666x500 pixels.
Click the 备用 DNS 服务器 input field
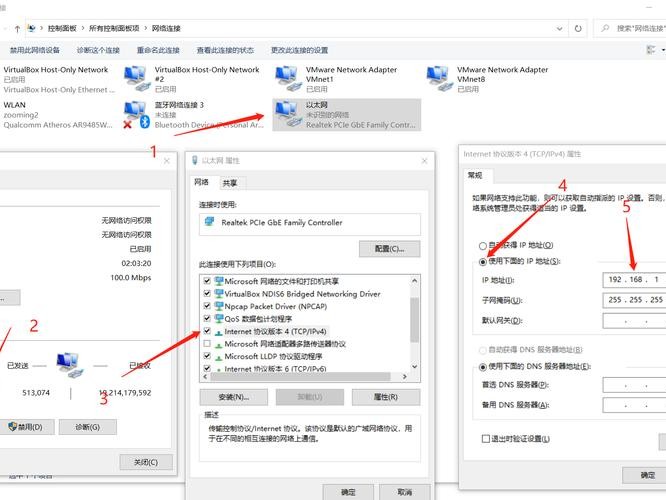click(634, 405)
